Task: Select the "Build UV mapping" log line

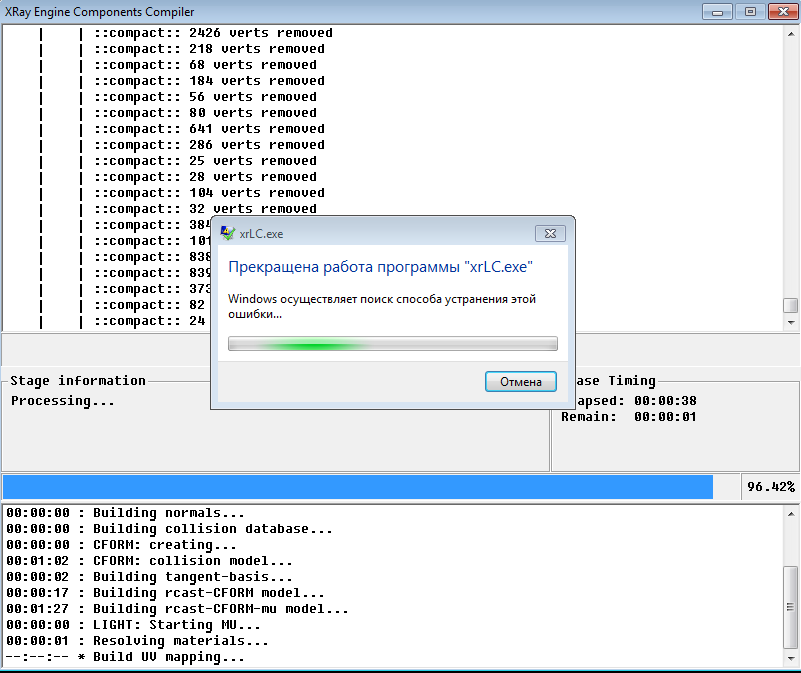Action: pyautogui.click(x=168, y=657)
